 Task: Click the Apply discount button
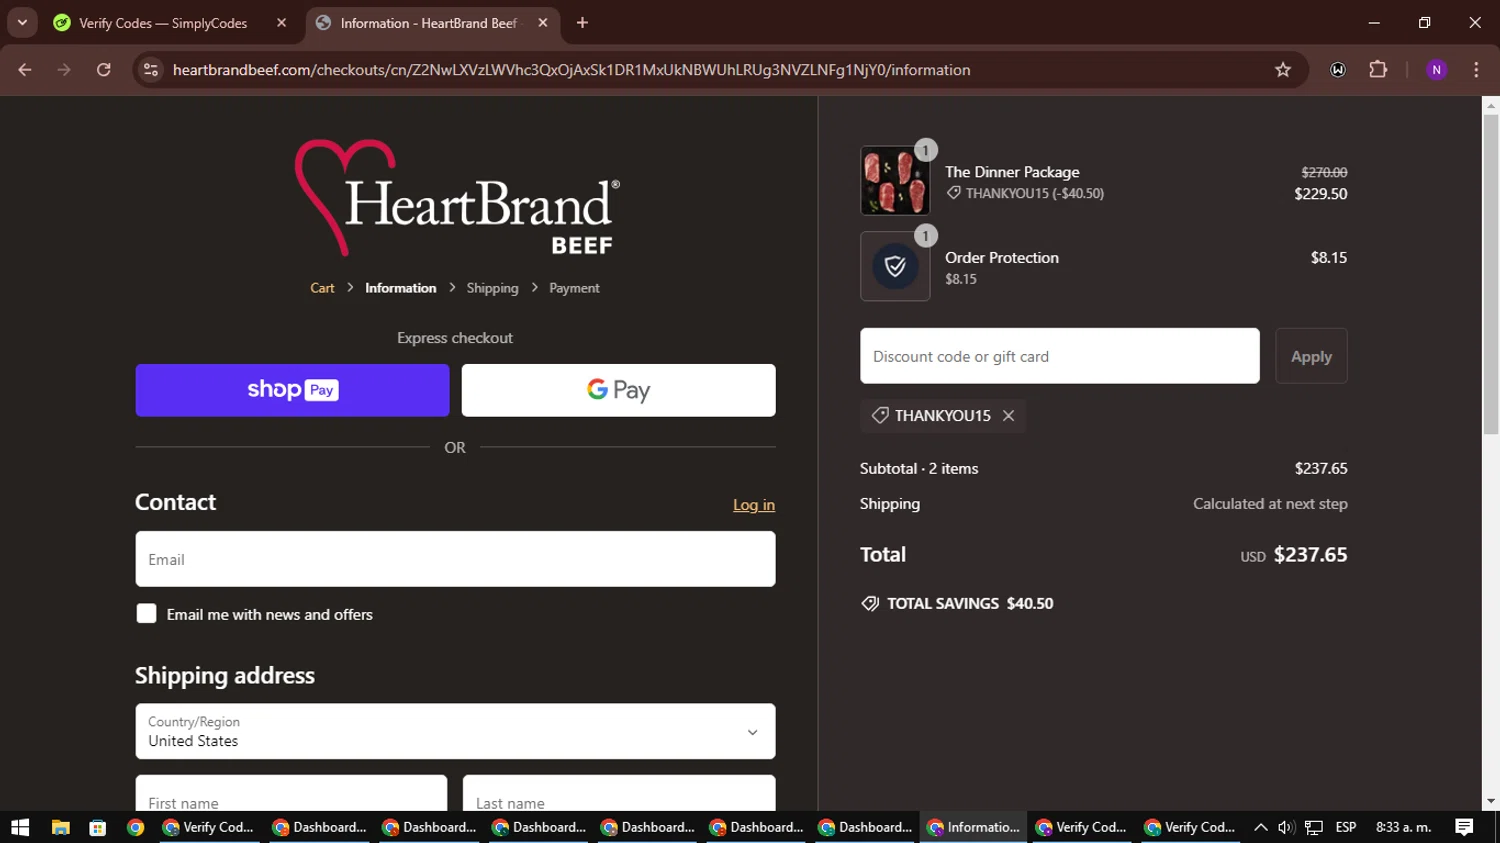click(1311, 356)
